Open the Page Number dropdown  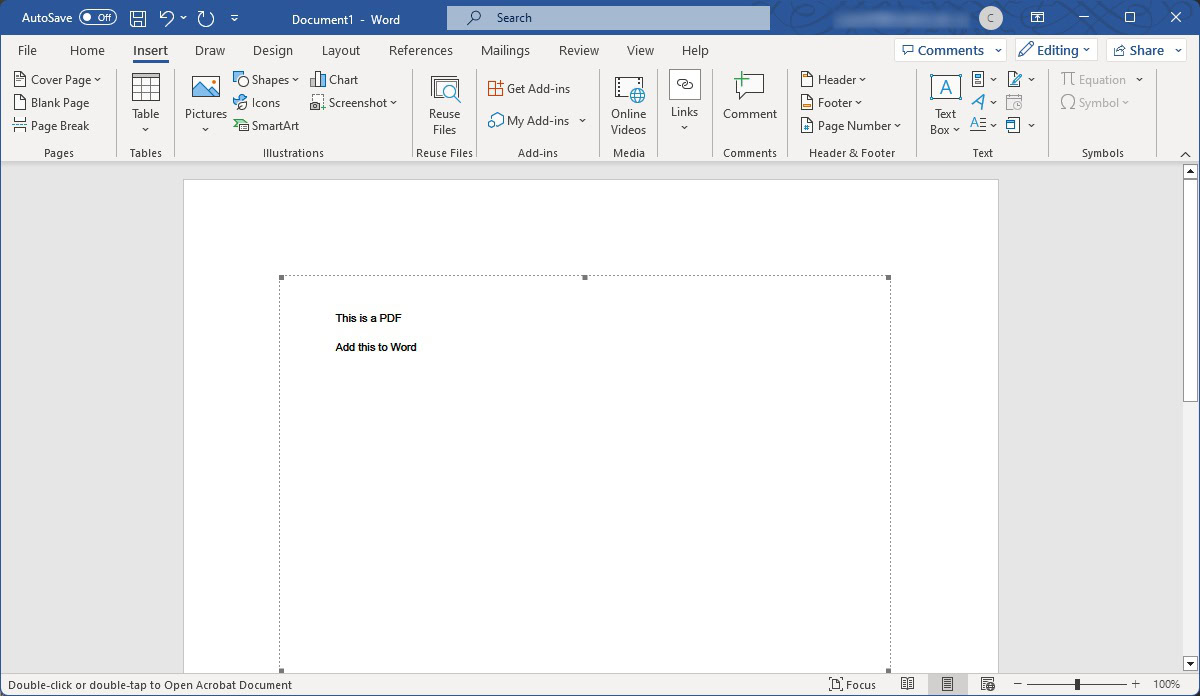852,126
